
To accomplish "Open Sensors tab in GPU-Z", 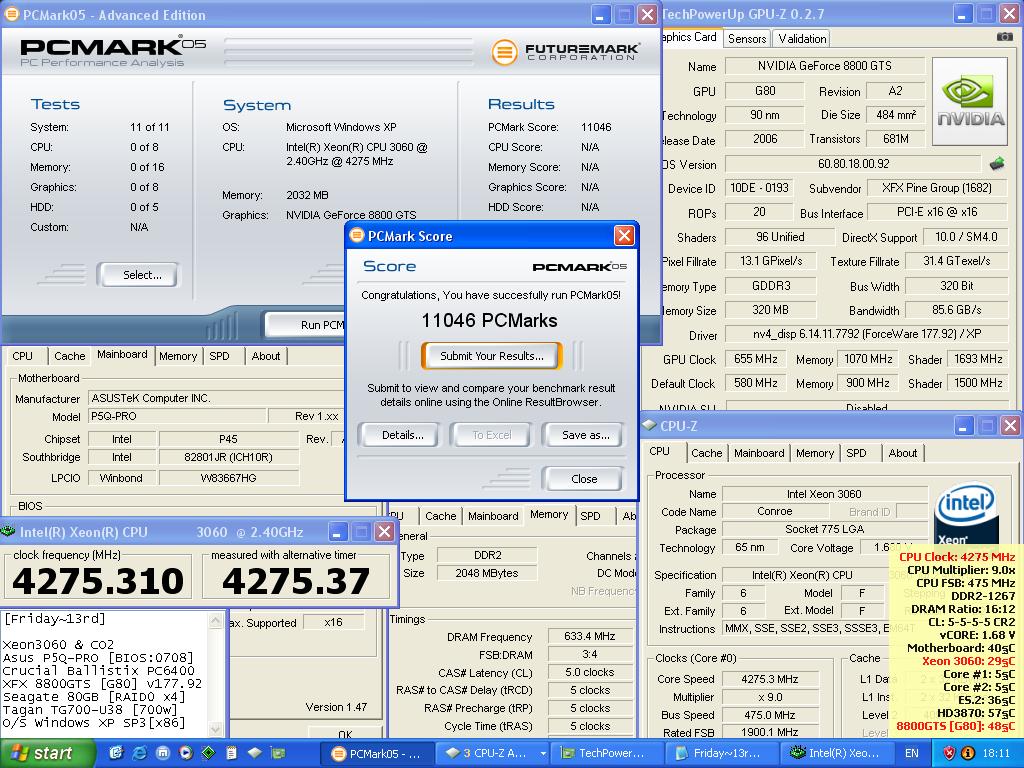I will click(746, 39).
